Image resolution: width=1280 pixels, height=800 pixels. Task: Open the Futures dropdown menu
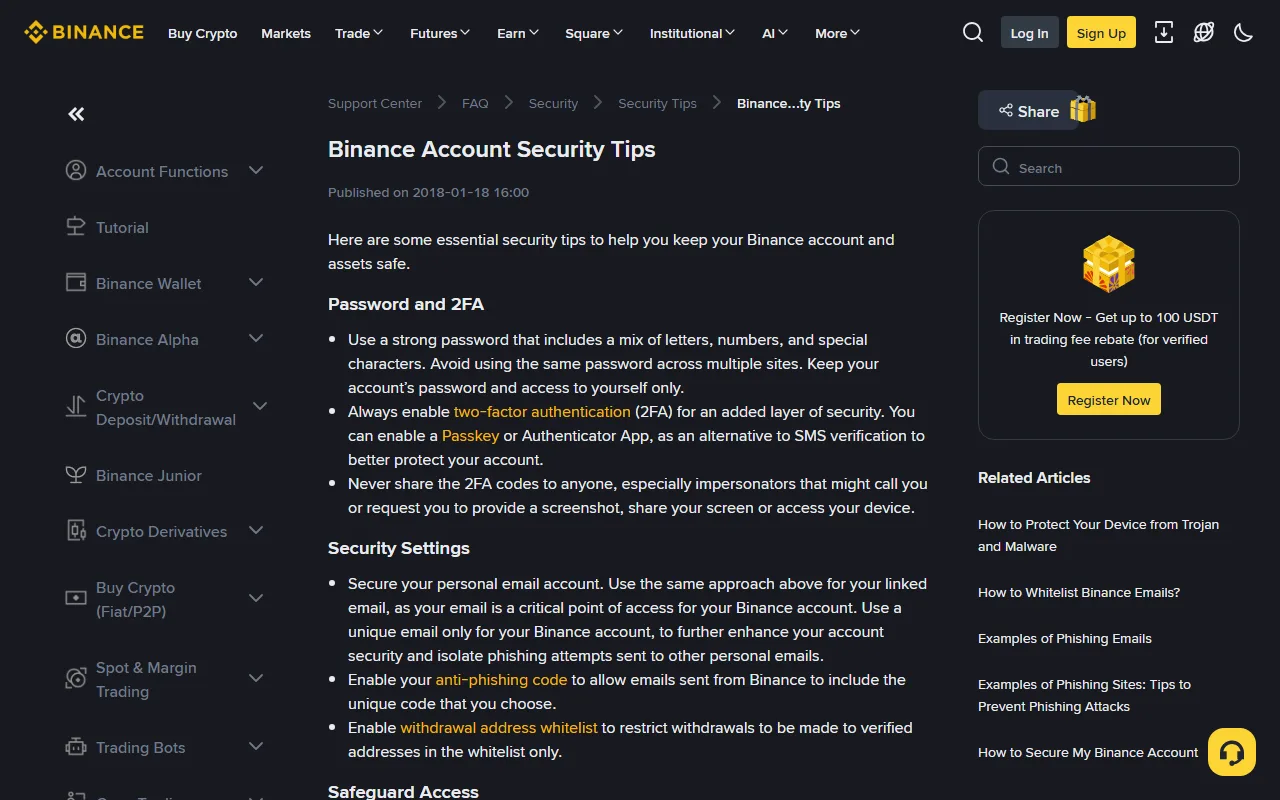point(440,33)
